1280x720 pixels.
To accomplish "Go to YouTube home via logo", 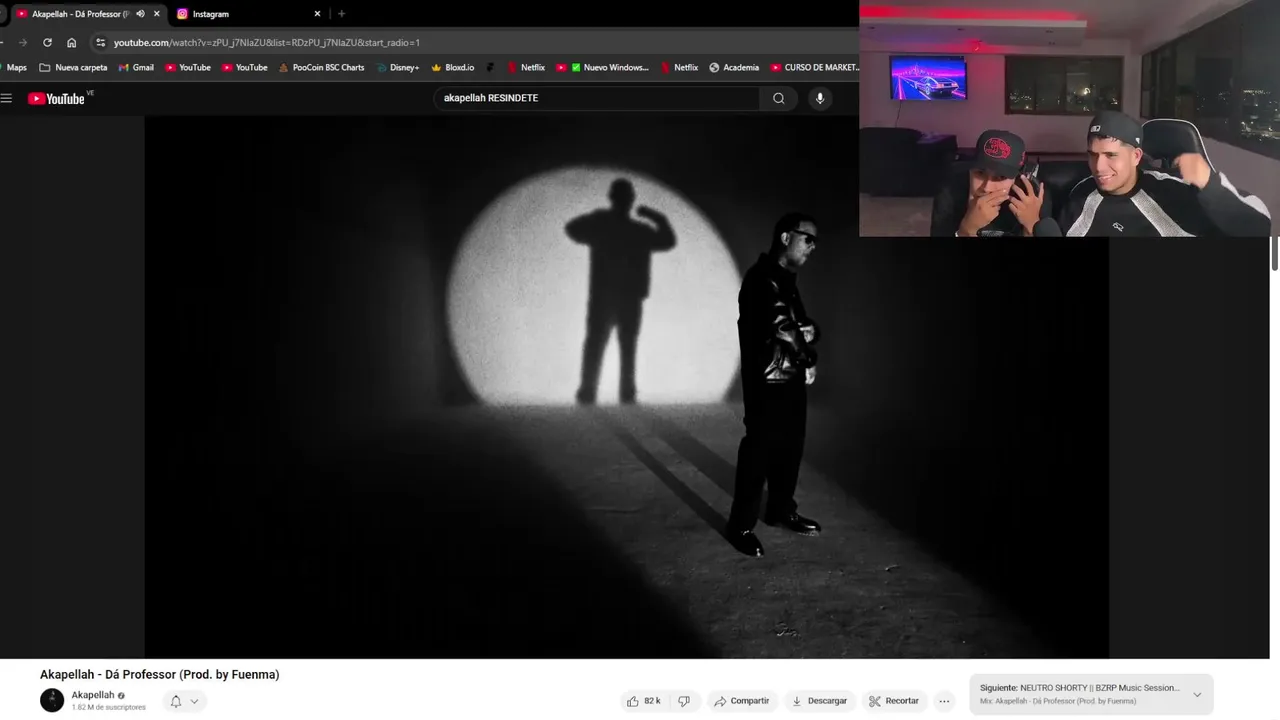I will pos(57,98).
